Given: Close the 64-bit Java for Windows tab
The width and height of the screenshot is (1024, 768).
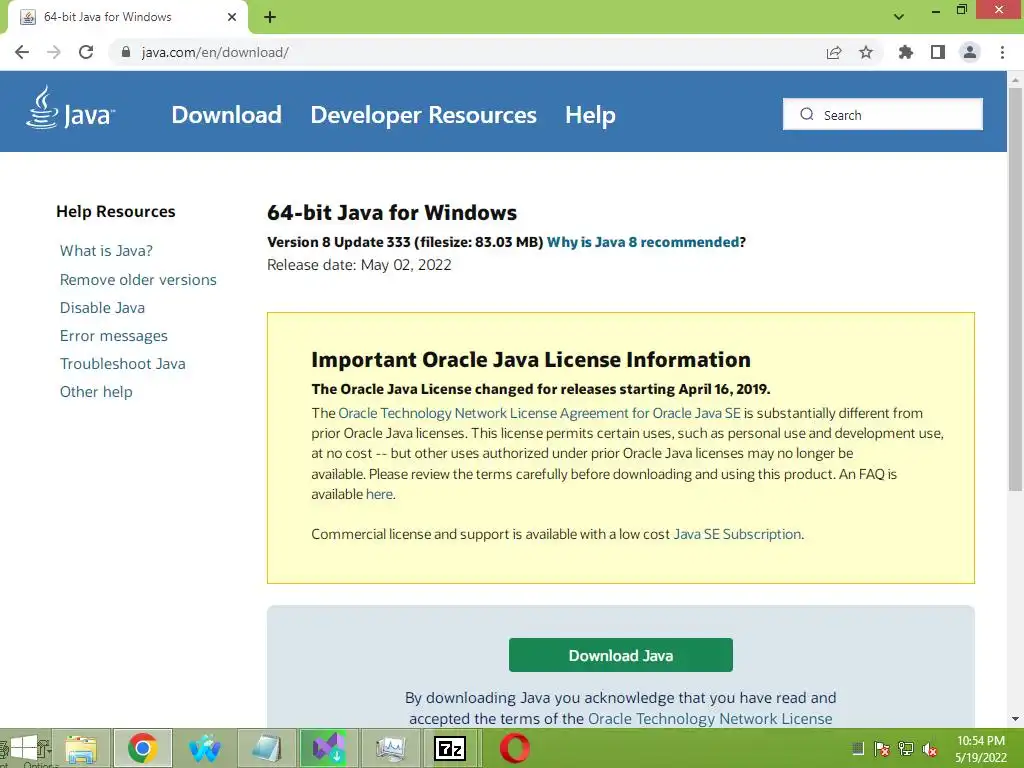Looking at the screenshot, I should pos(232,17).
